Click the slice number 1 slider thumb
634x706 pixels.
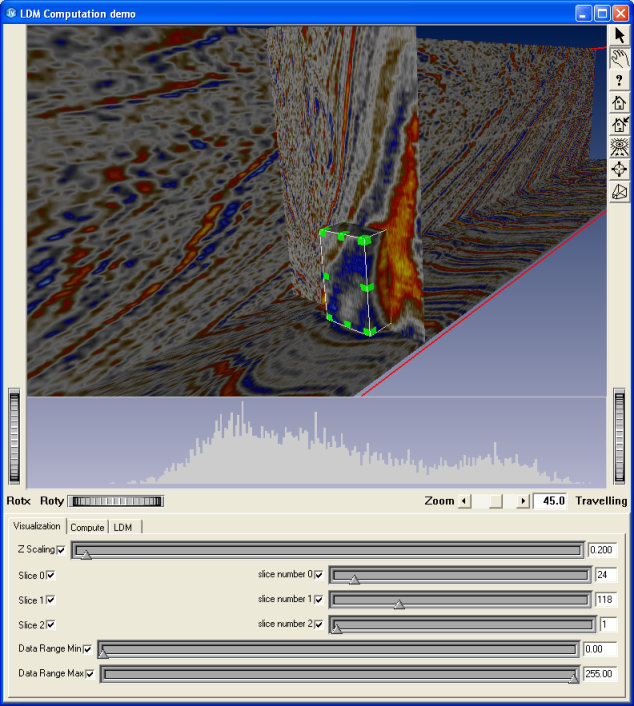tap(399, 603)
